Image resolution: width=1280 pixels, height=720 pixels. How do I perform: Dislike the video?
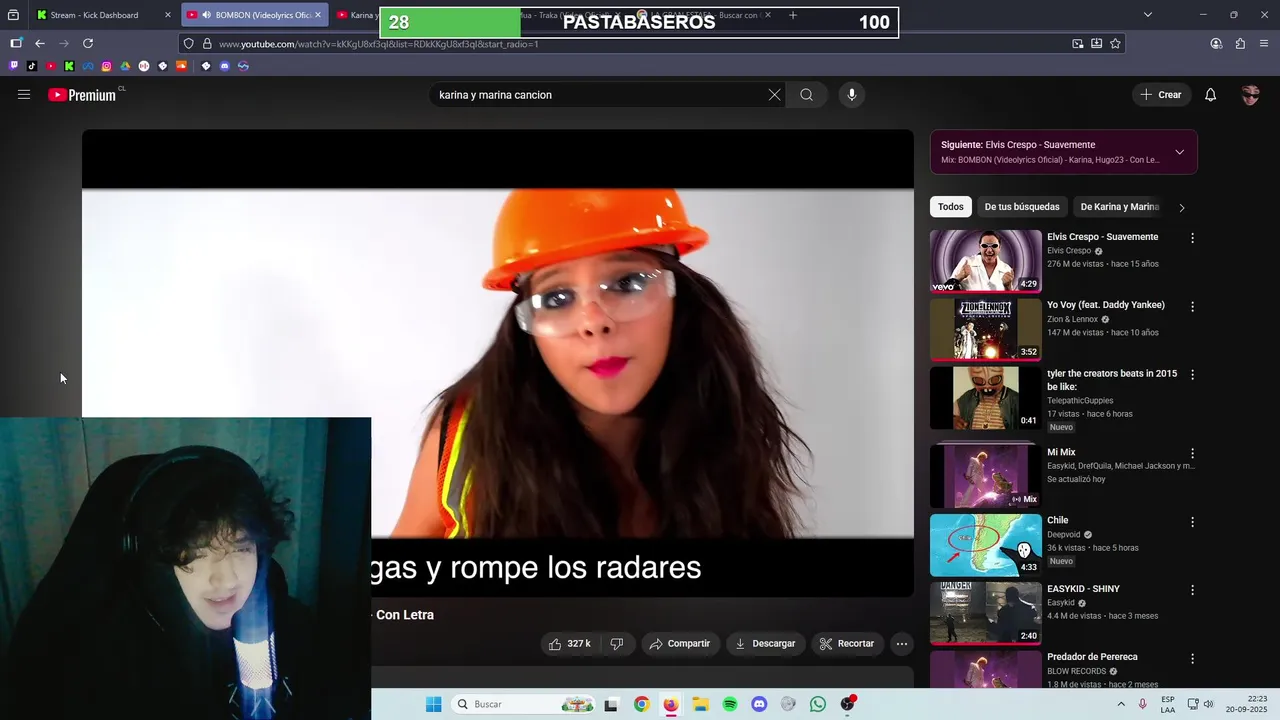point(617,644)
